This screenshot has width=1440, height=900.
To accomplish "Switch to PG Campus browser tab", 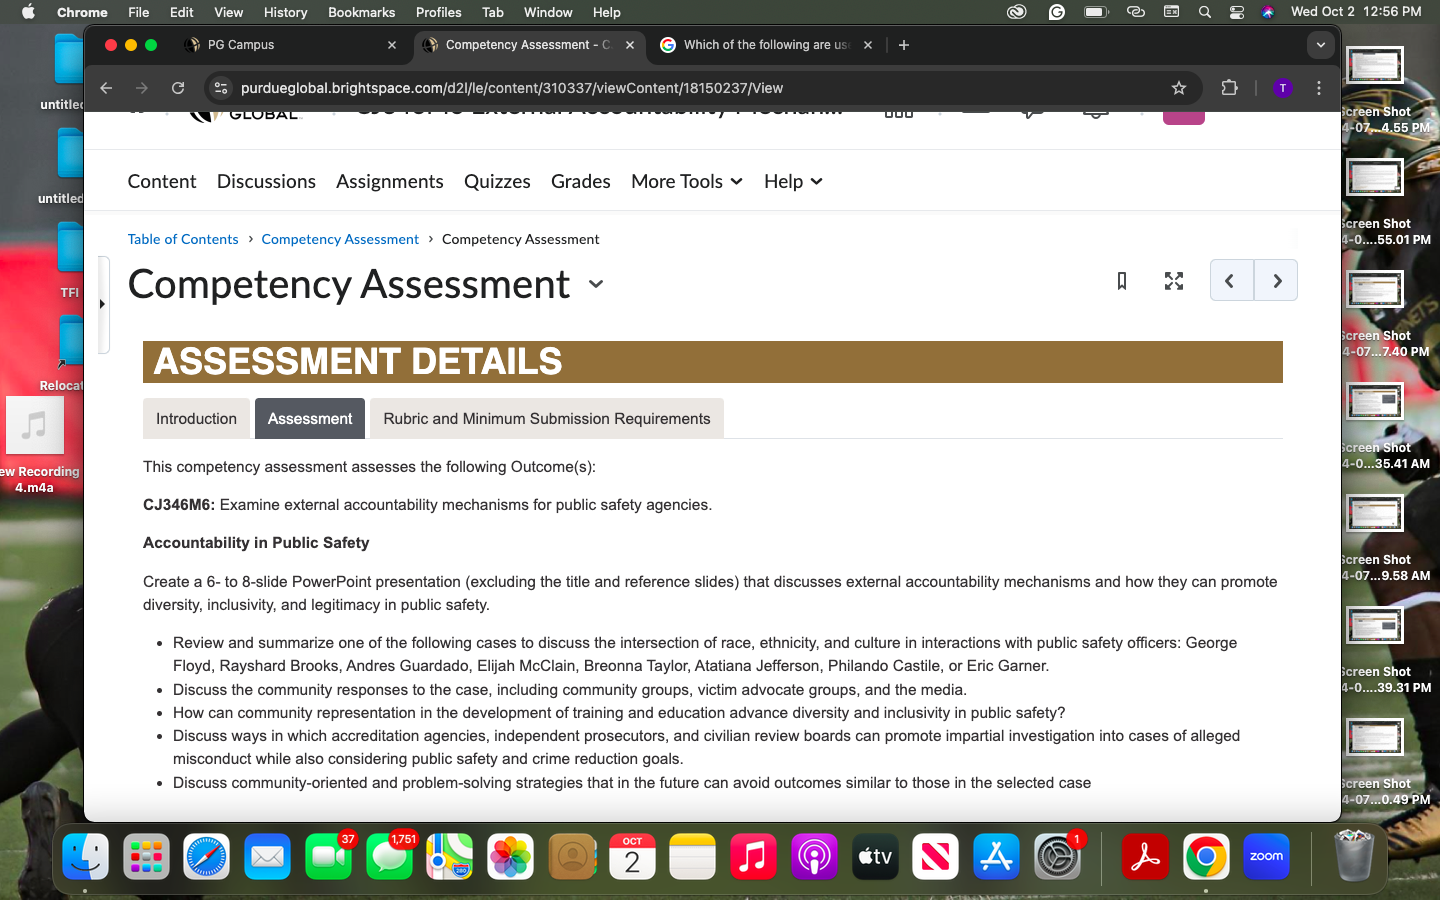I will (290, 45).
